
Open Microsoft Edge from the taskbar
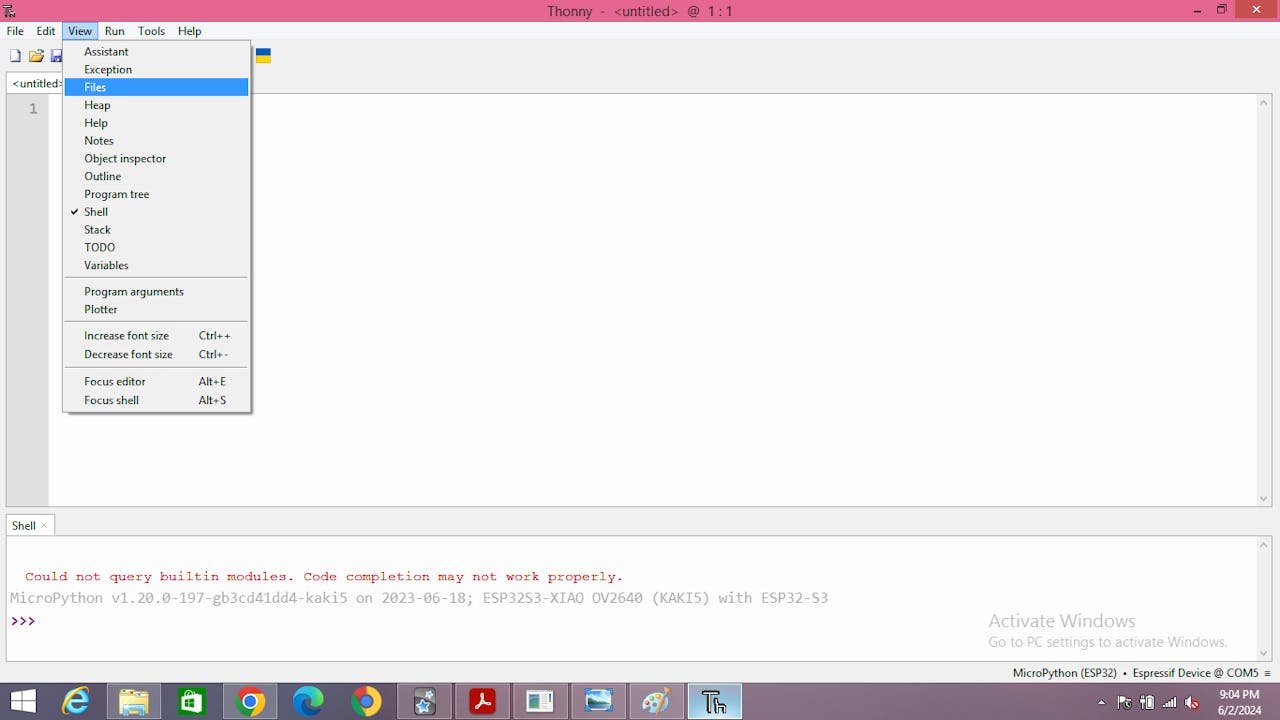click(x=308, y=702)
